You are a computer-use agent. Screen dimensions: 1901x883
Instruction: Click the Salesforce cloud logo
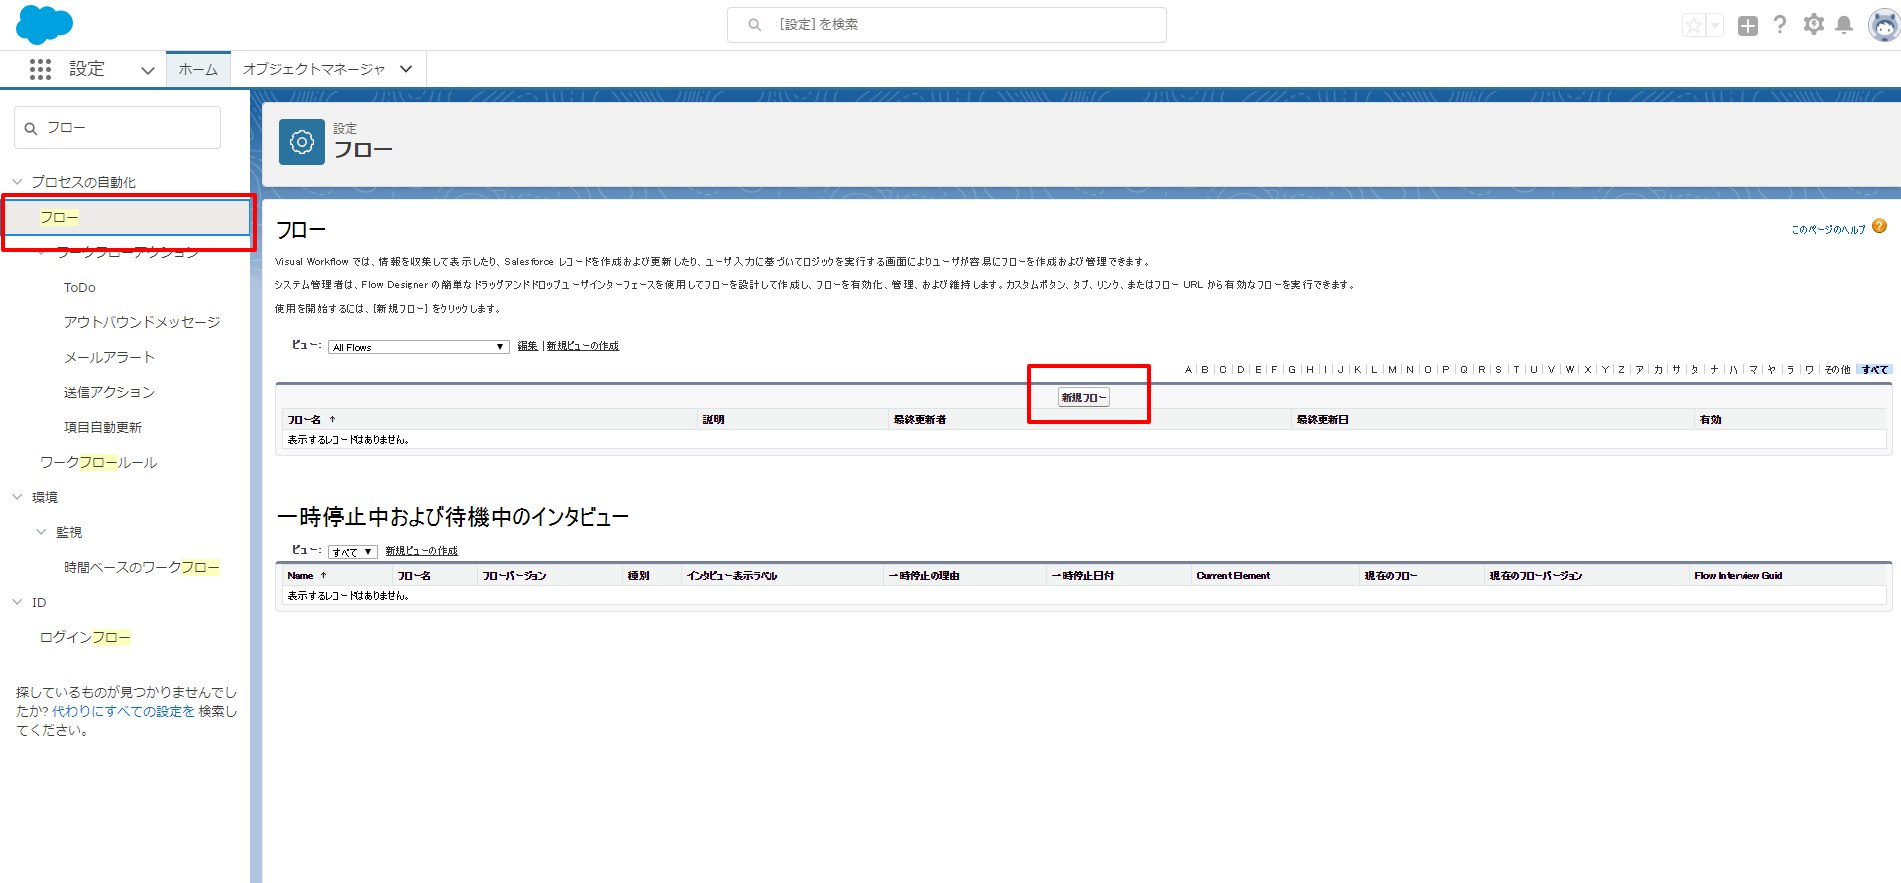click(x=44, y=25)
